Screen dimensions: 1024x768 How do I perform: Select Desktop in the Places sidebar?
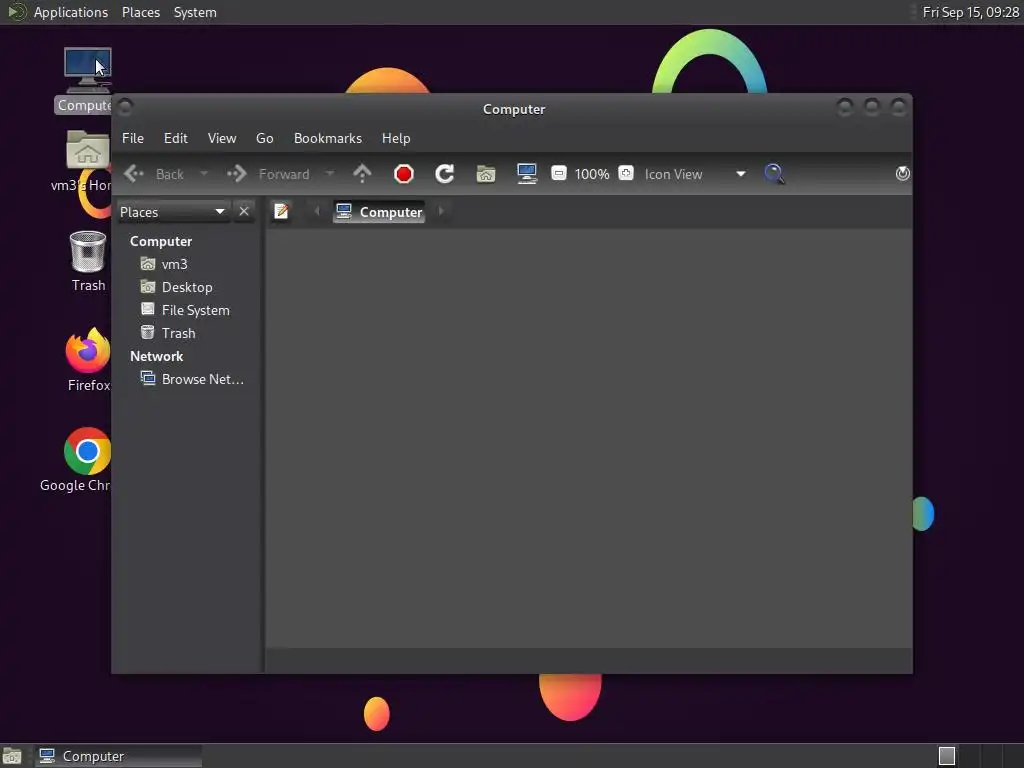click(x=187, y=287)
